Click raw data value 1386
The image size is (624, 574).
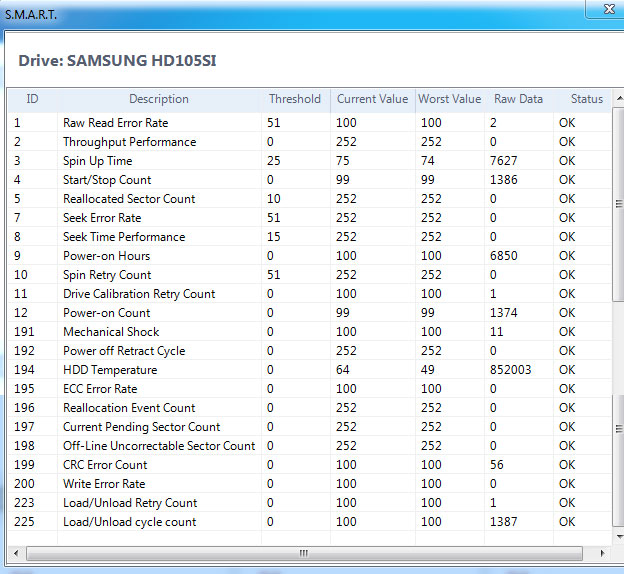(x=503, y=180)
